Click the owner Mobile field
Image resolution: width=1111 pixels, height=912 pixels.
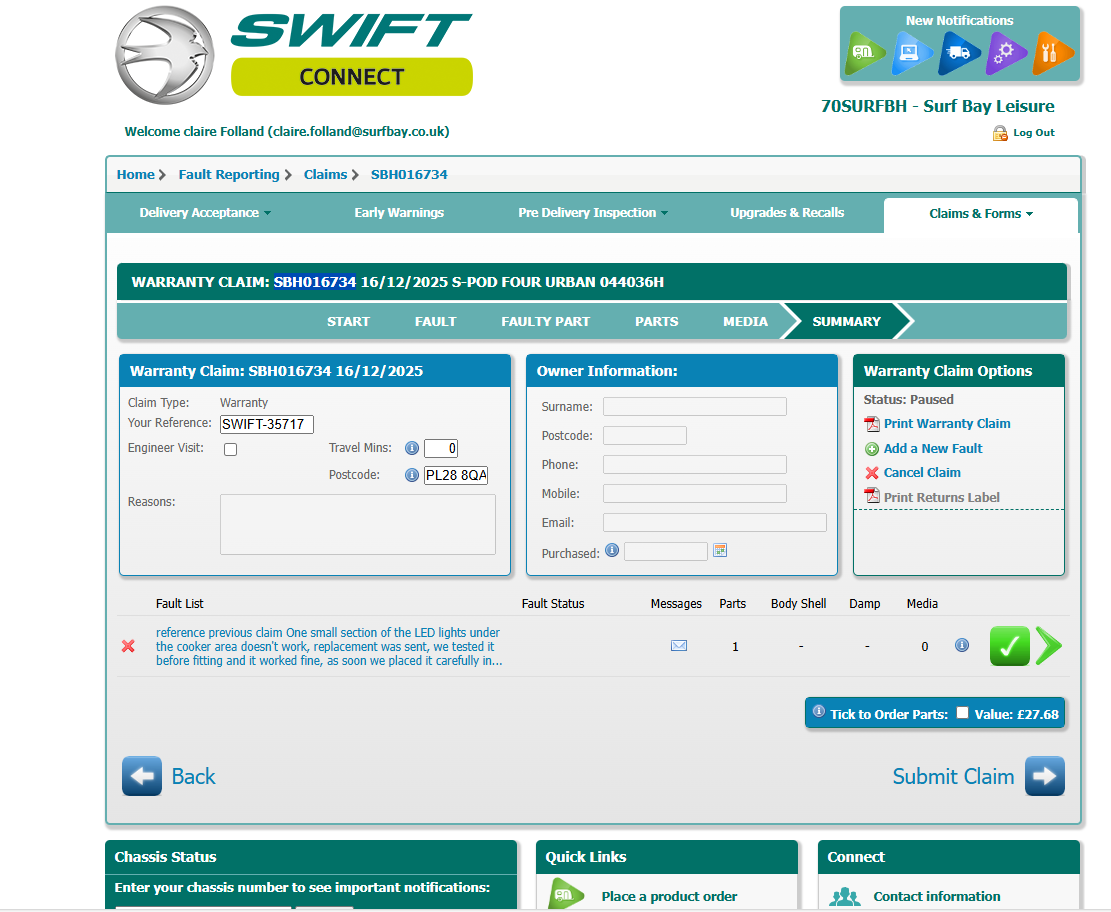[x=694, y=494]
